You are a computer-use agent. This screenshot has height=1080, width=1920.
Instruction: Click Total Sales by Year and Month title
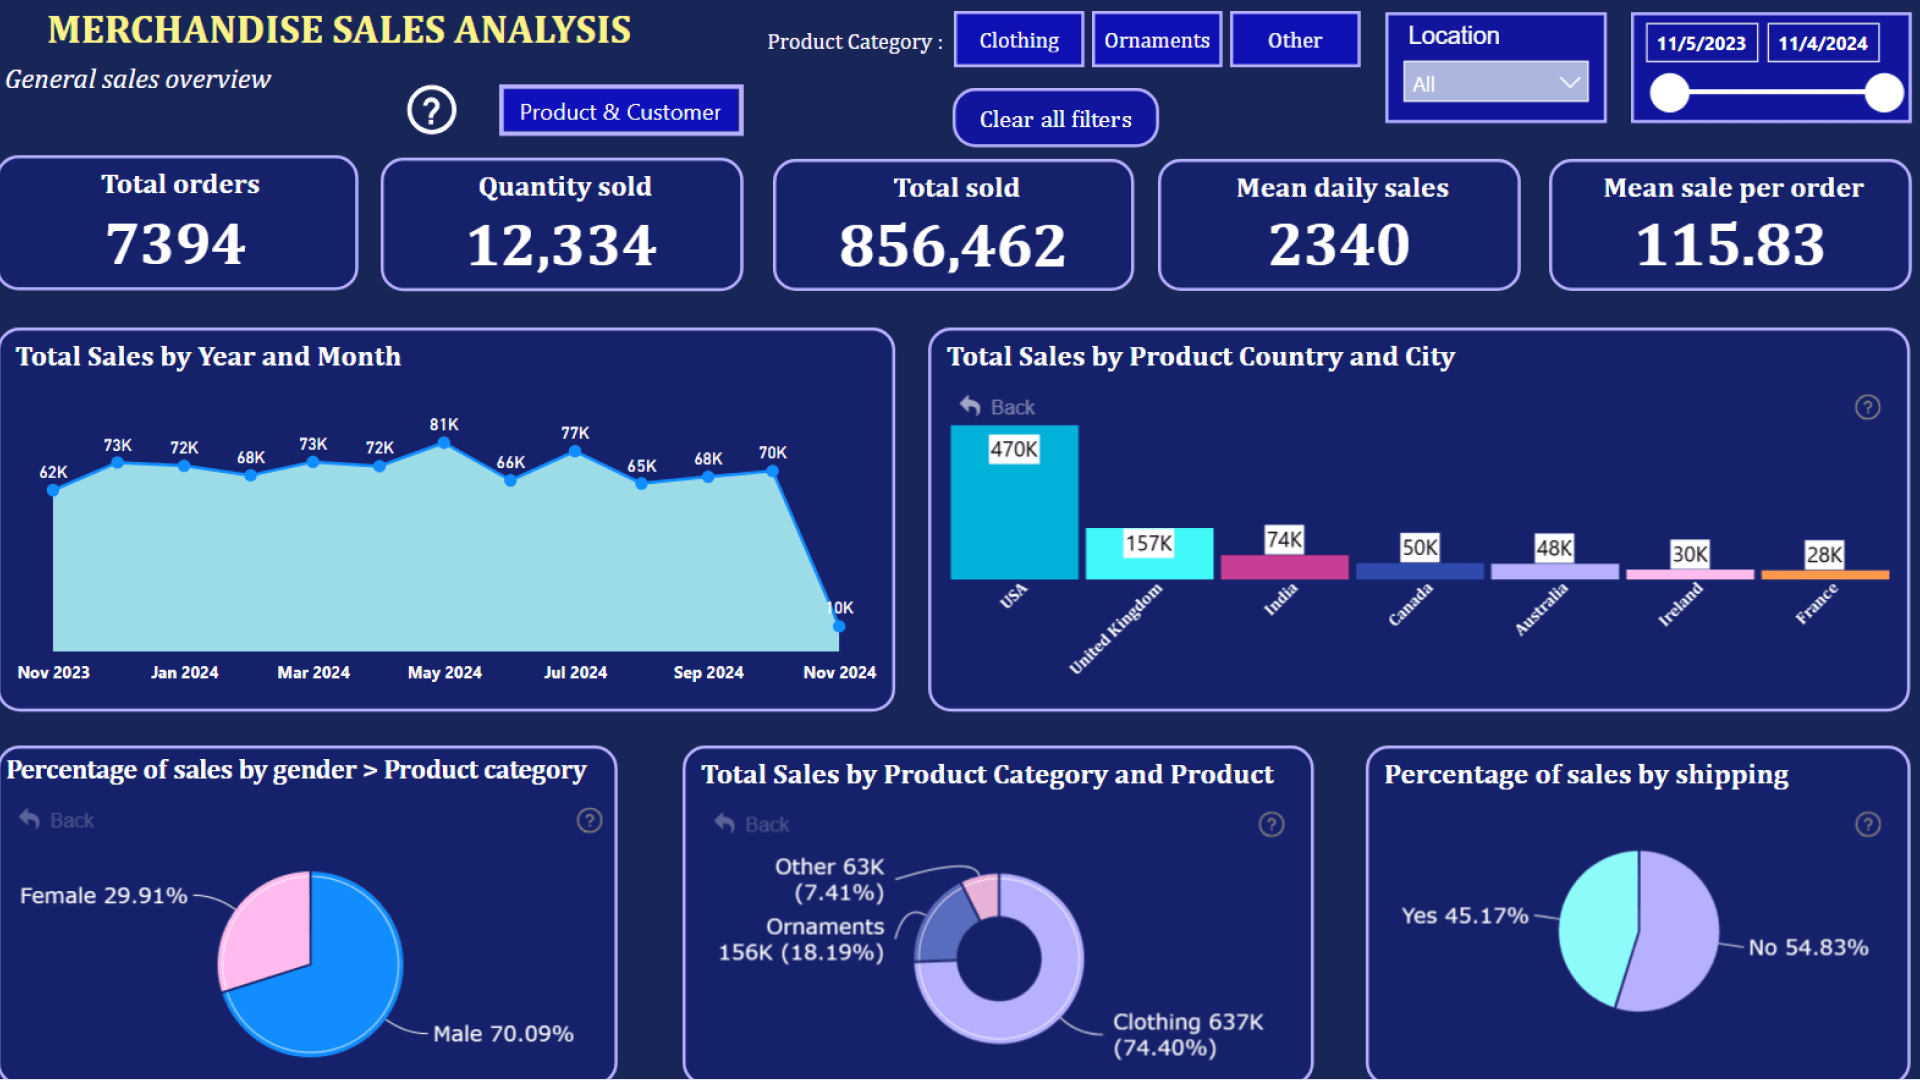[208, 357]
